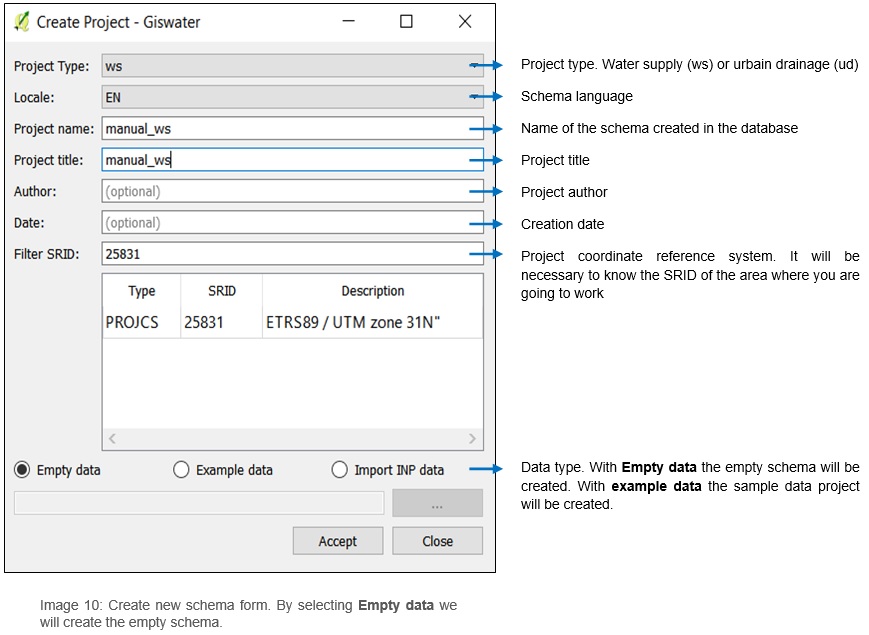The height and width of the screenshot is (635, 869).
Task: Select the PROJCS 25831 table row
Action: point(292,323)
